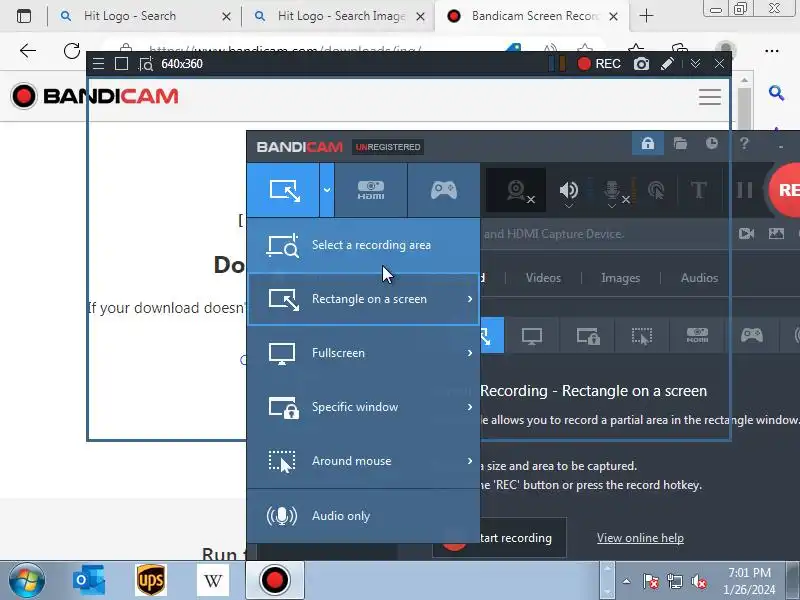The width and height of the screenshot is (800, 600).
Task: Click the browser sidebar search icon
Action: tap(777, 93)
